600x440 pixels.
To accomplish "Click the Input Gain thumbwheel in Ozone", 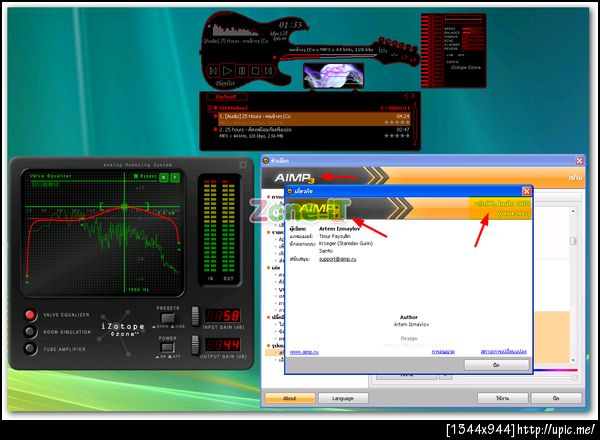I will point(195,316).
